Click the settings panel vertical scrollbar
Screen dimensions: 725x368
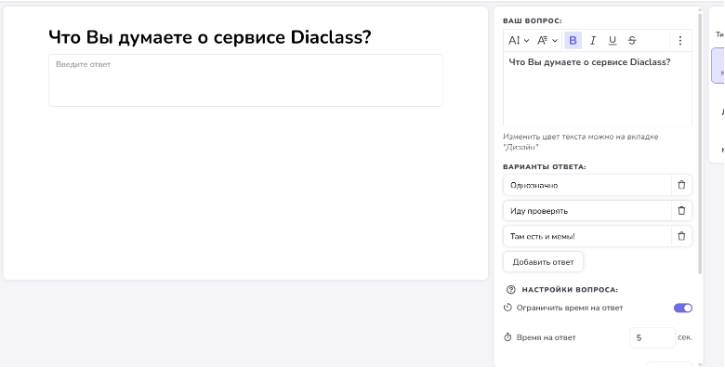[700, 143]
